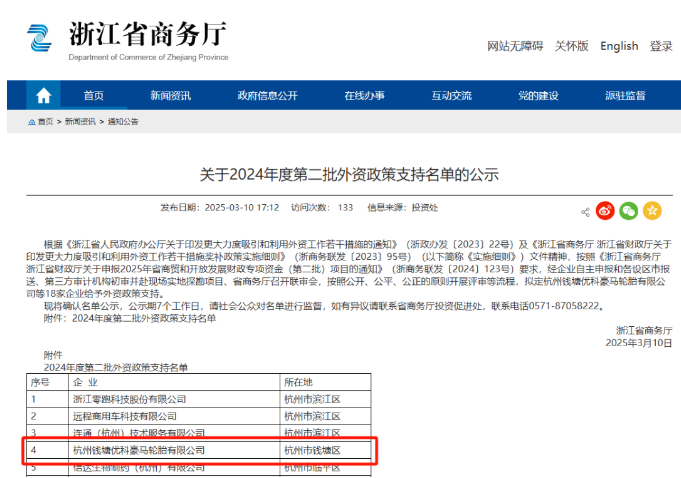Click 通知公告 in the breadcrumb
The image size is (681, 478).
[123, 122]
